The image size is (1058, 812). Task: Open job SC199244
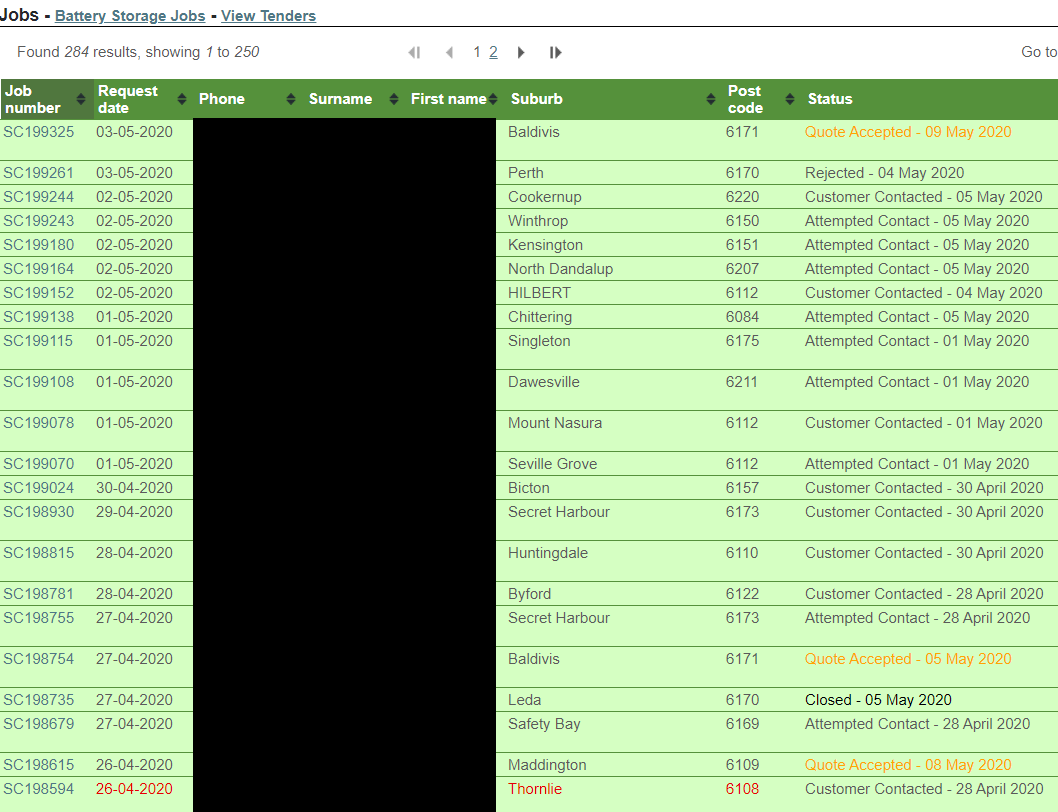[38, 197]
